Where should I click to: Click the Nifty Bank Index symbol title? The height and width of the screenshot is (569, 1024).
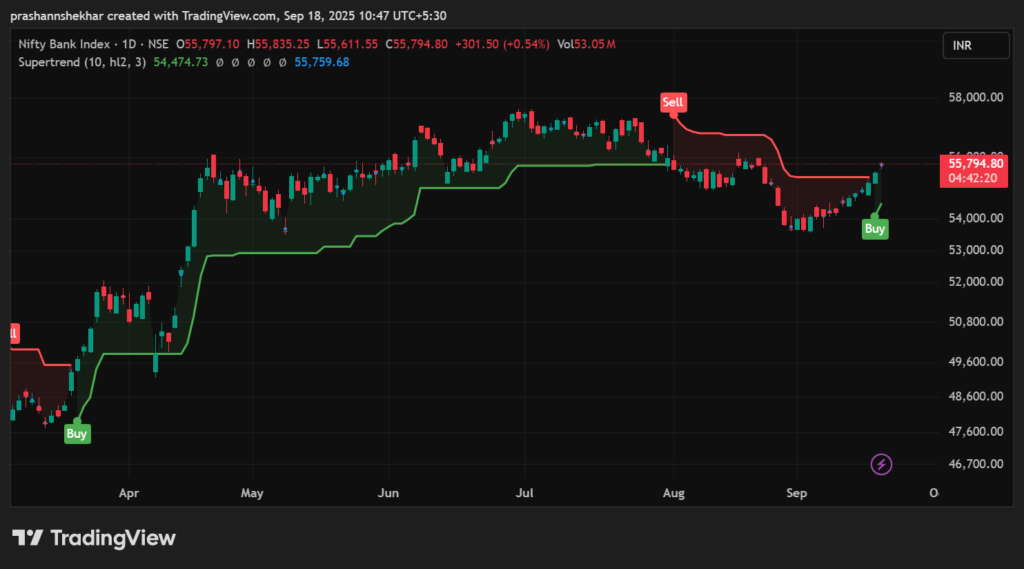pyautogui.click(x=62, y=44)
